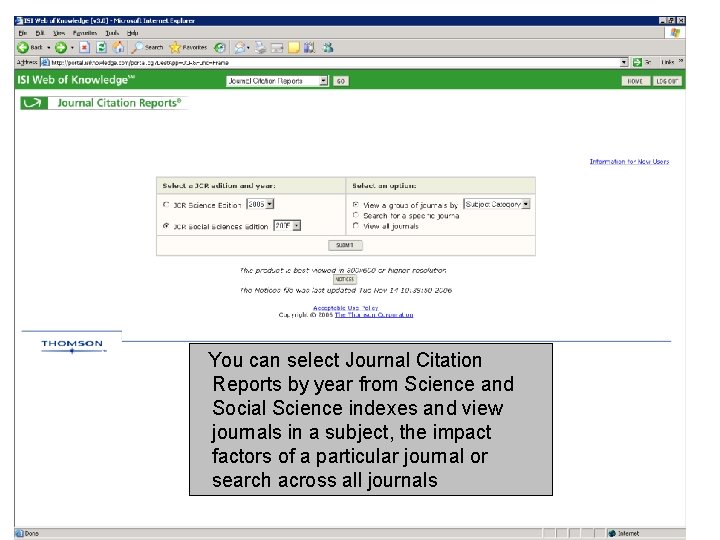Open the File menu
Screen dimensions: 720x540
(22, 33)
